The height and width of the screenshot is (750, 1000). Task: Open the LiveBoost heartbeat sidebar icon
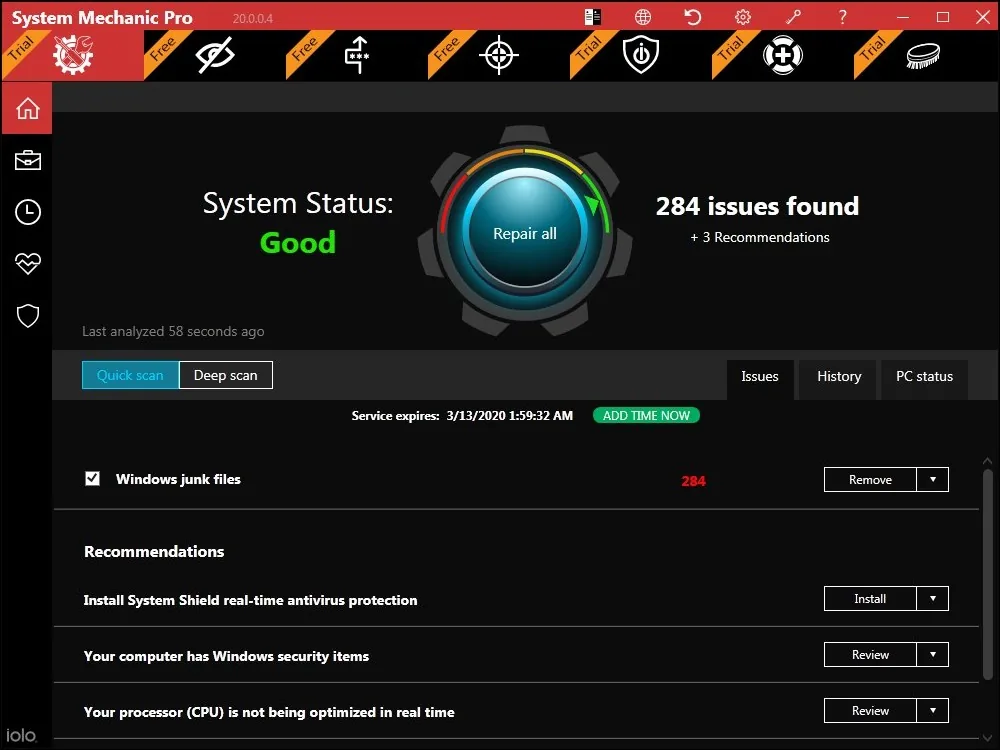(27, 263)
